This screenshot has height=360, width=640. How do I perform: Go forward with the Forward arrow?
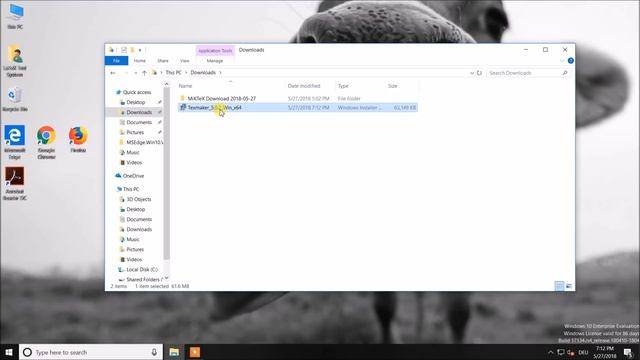(126, 73)
